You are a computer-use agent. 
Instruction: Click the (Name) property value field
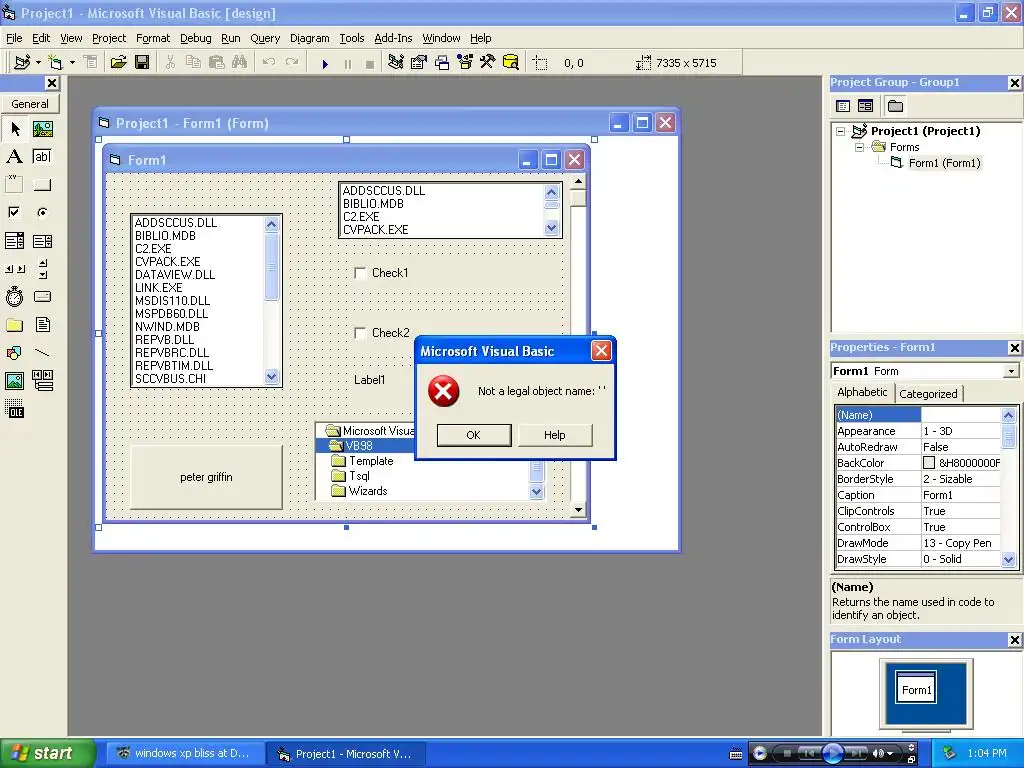coord(960,415)
